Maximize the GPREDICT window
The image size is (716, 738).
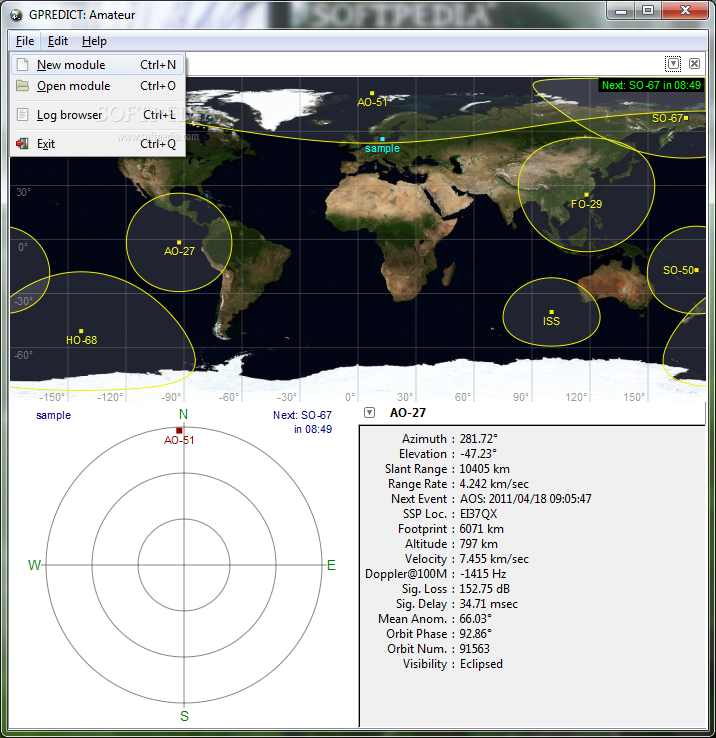click(x=648, y=10)
